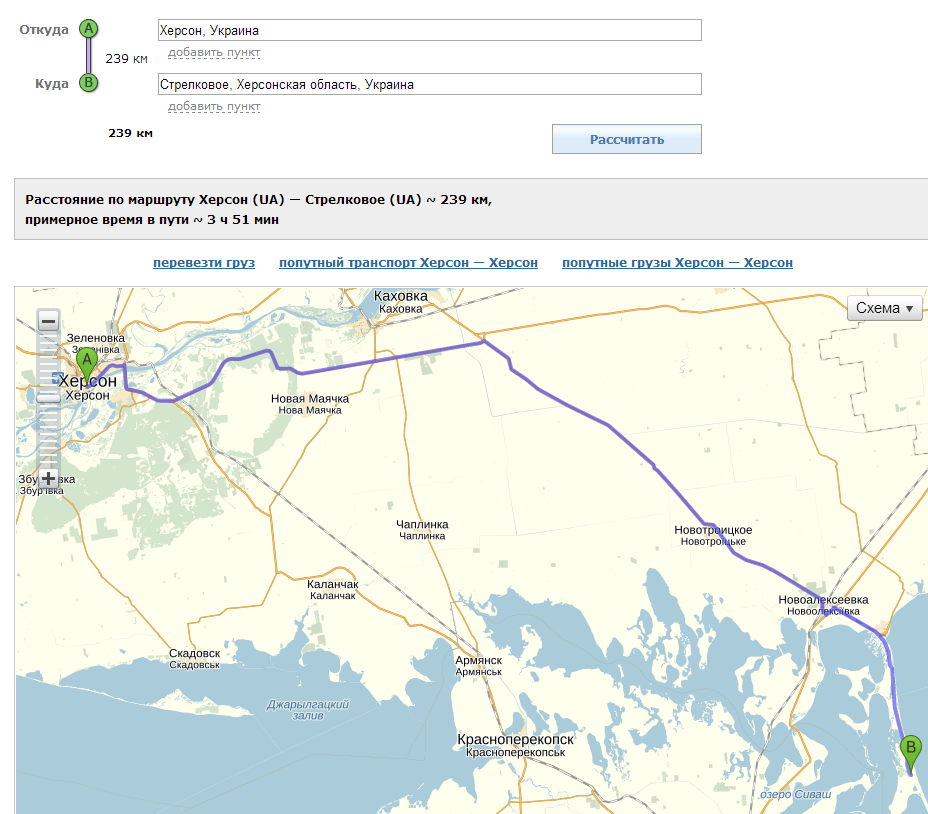Click добавить пункт under the origin field
Image resolution: width=928 pixels, height=814 pixels.
pyautogui.click(x=214, y=53)
